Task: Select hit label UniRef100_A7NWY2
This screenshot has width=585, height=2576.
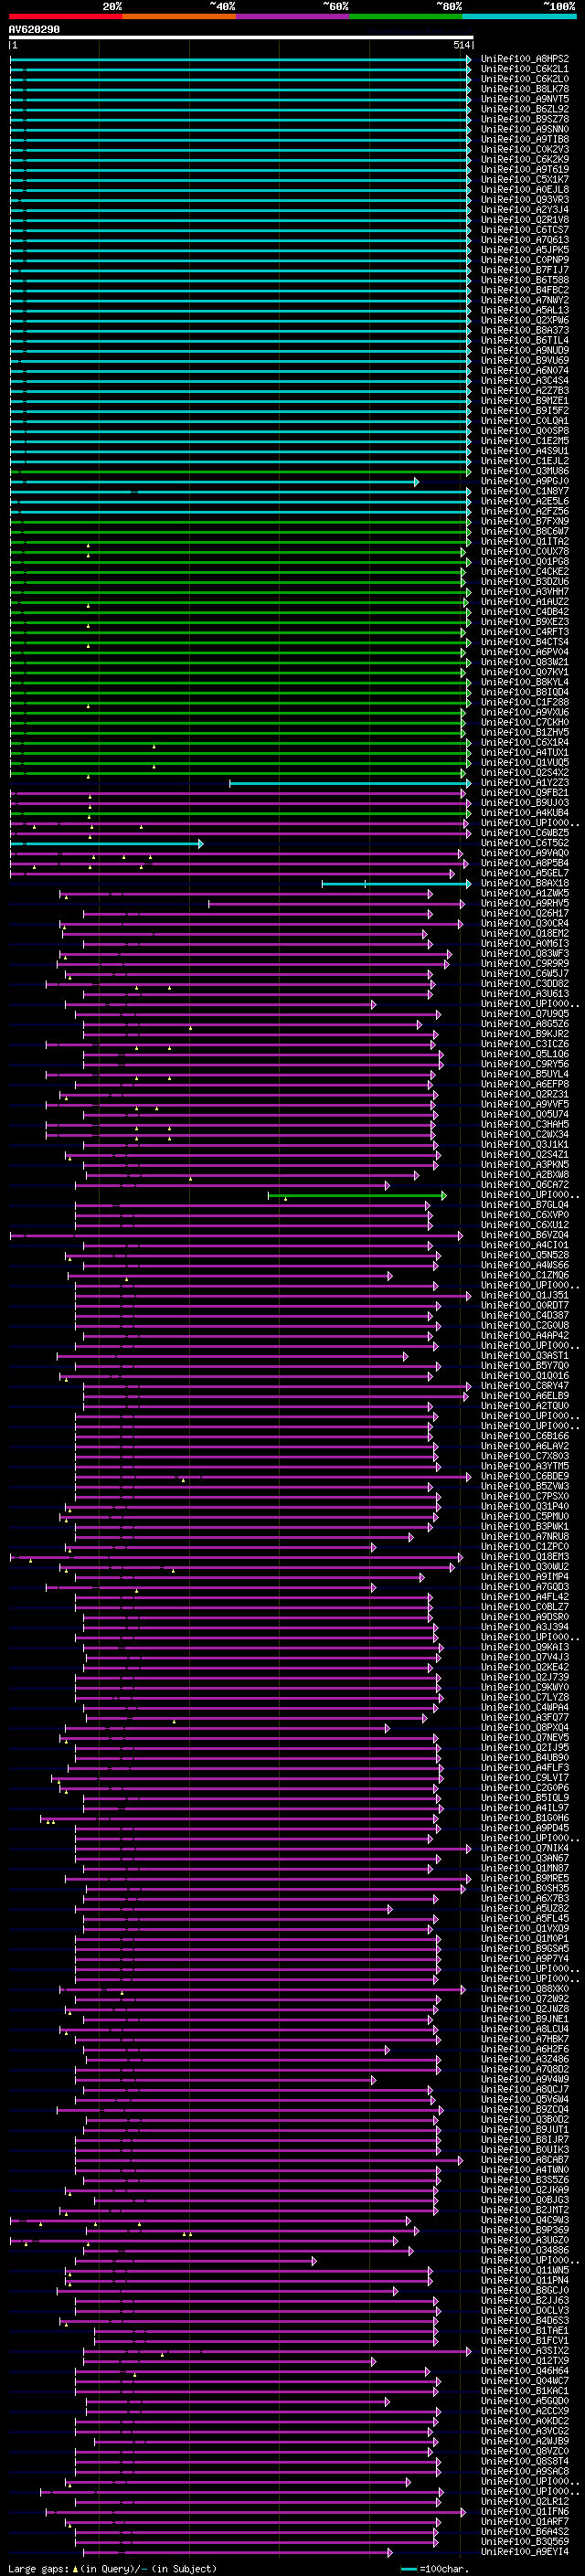Action: [525, 300]
